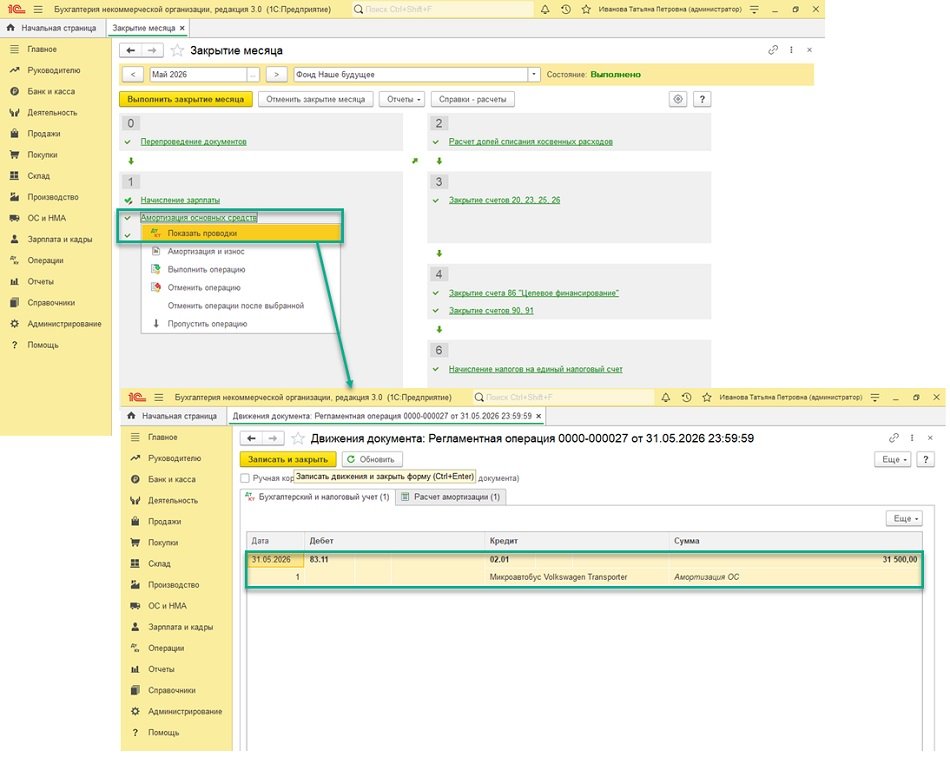The image size is (950, 757).
Task: Open Еще dropdown above postings table
Action: tap(905, 519)
